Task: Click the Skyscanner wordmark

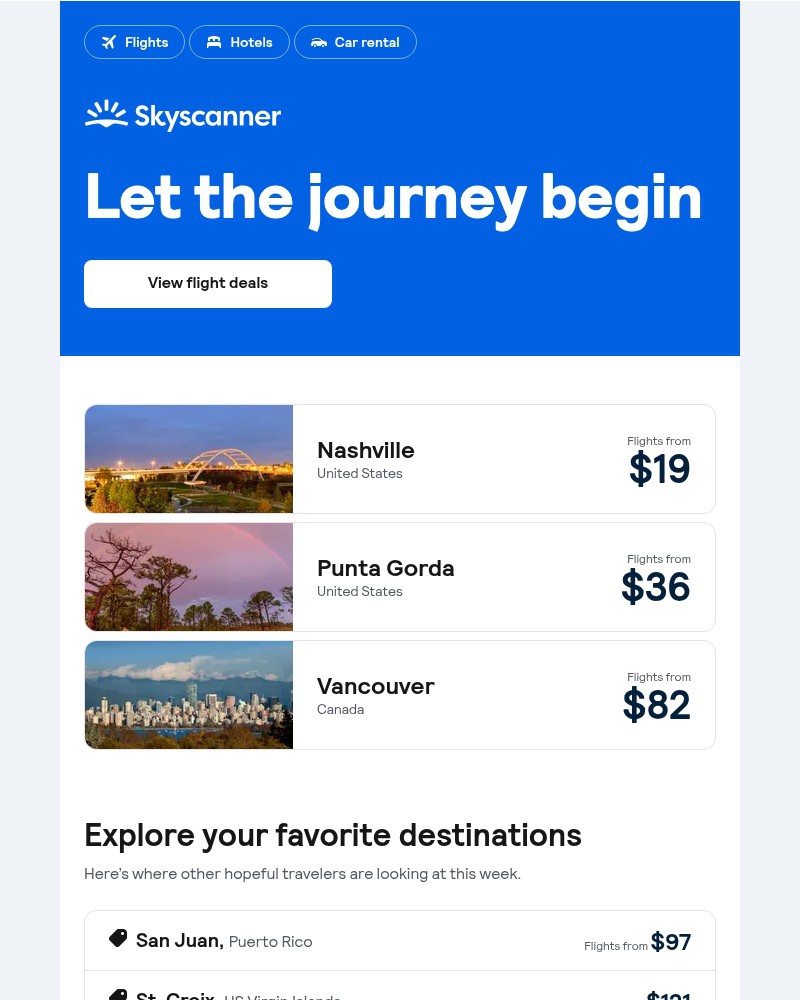Action: tap(207, 116)
